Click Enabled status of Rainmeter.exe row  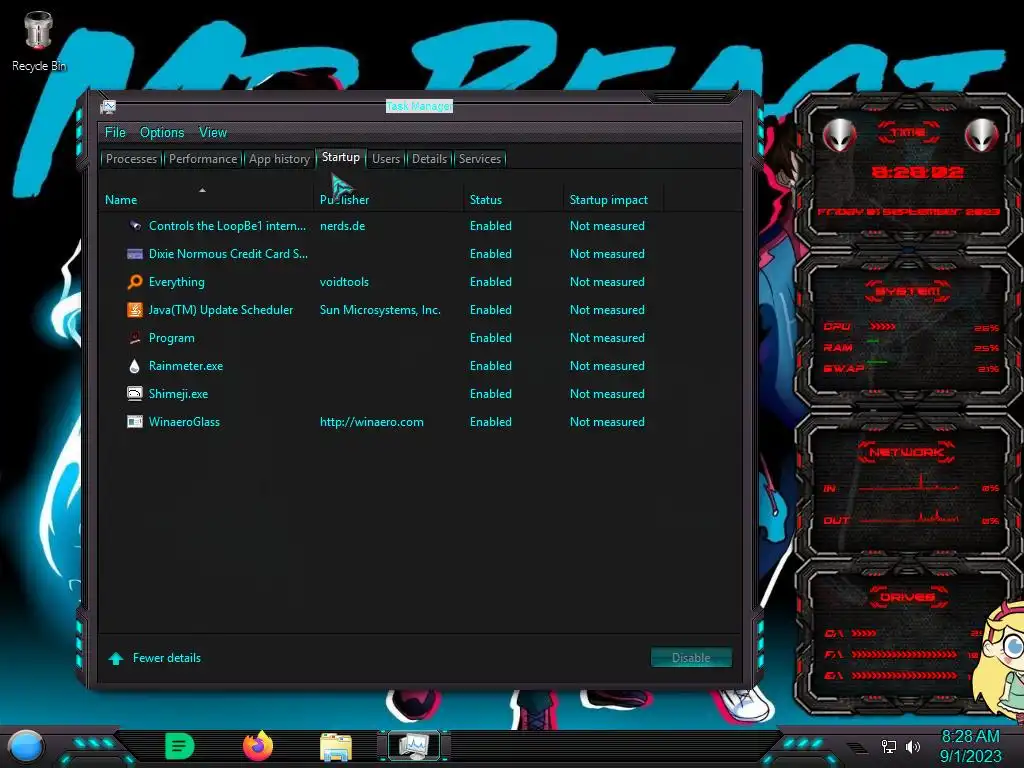pos(490,366)
